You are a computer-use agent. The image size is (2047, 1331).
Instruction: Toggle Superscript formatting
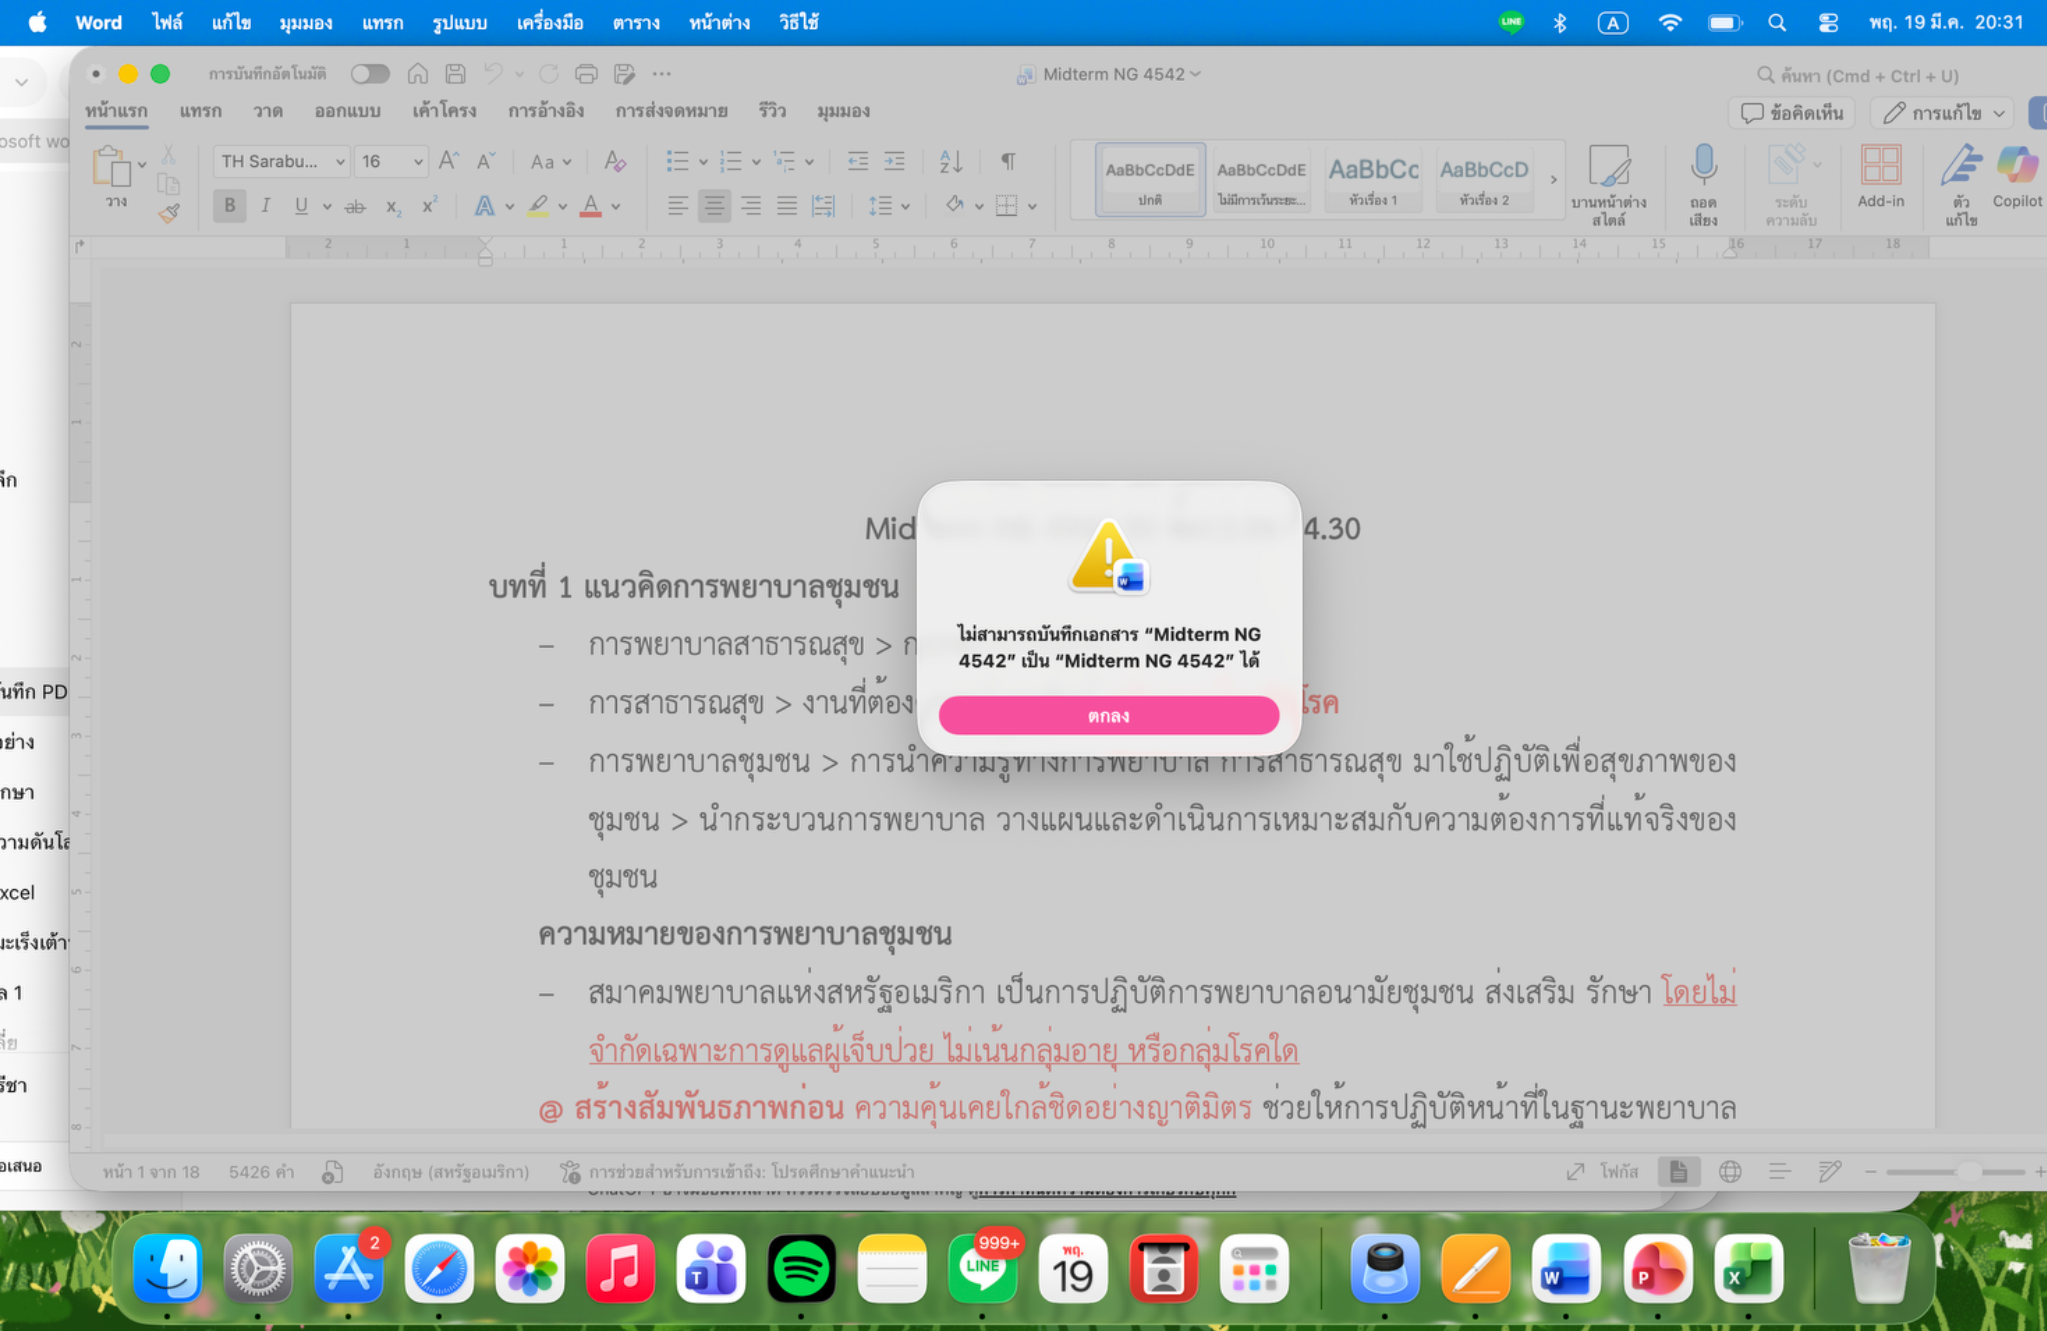tap(429, 206)
